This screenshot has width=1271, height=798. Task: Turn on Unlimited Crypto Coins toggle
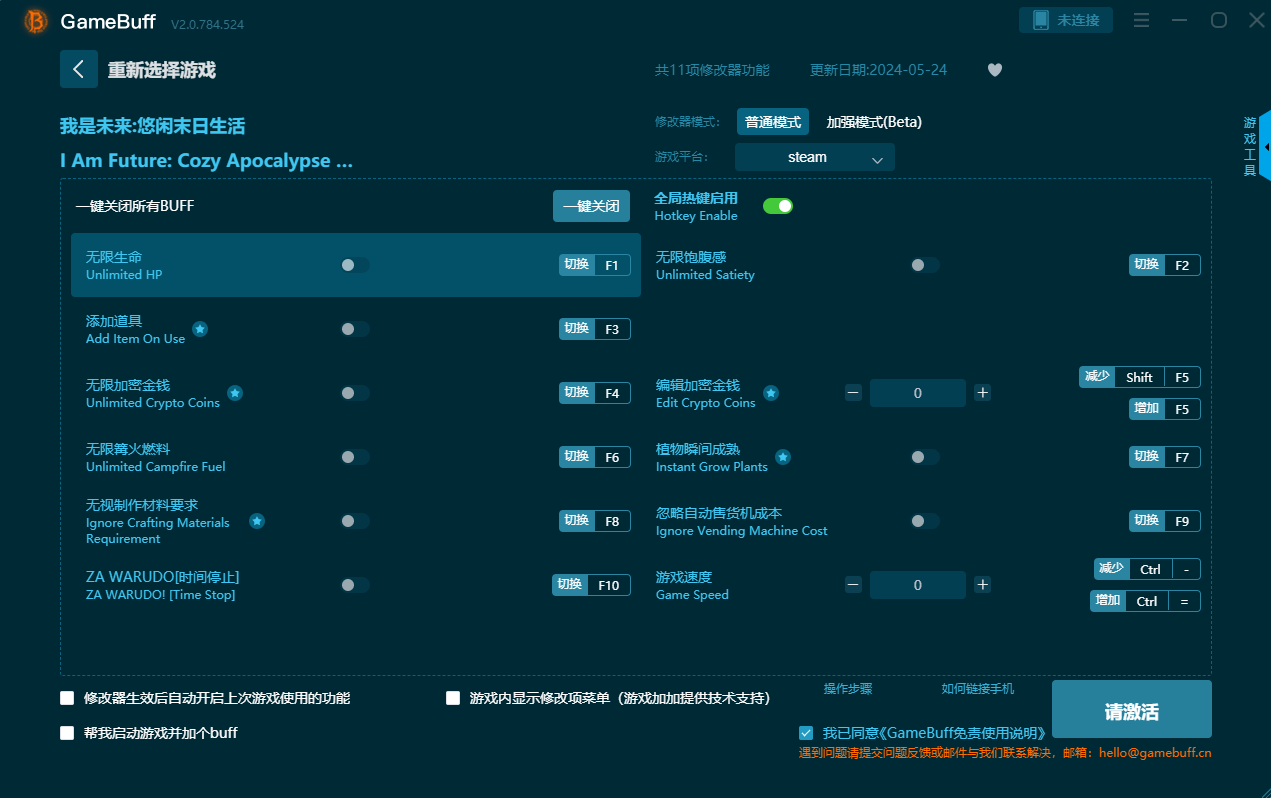tap(355, 393)
